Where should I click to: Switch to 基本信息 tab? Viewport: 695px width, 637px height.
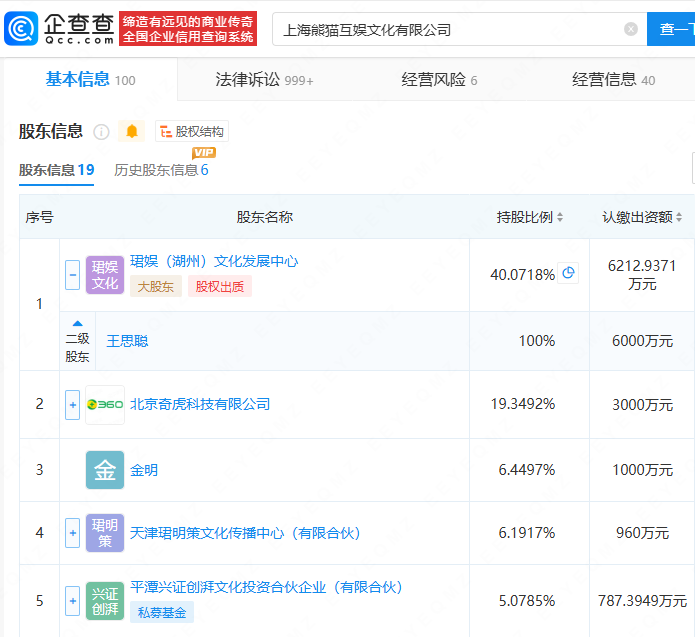click(90, 79)
